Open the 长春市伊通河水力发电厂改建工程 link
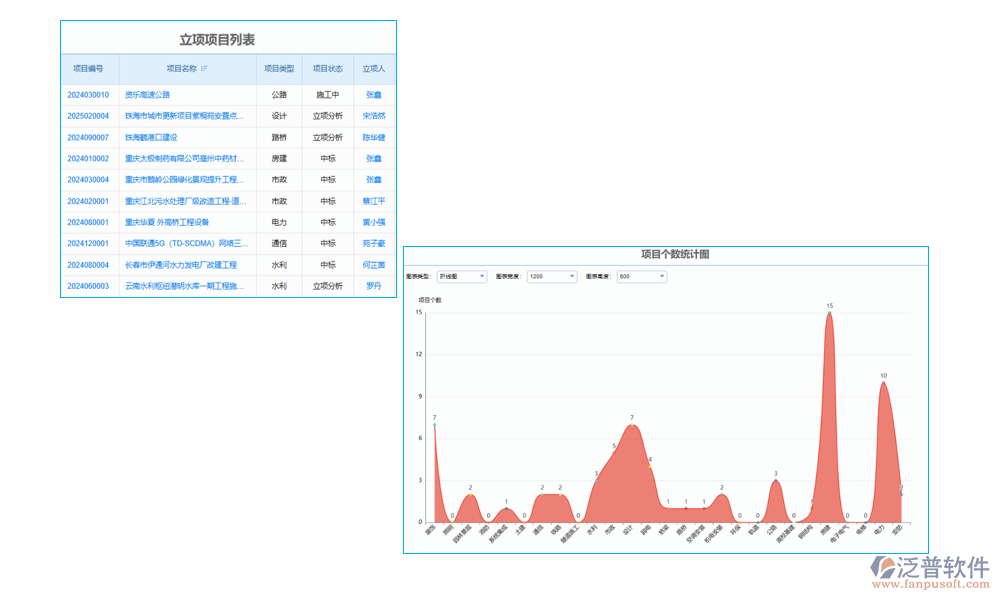 pos(181,265)
